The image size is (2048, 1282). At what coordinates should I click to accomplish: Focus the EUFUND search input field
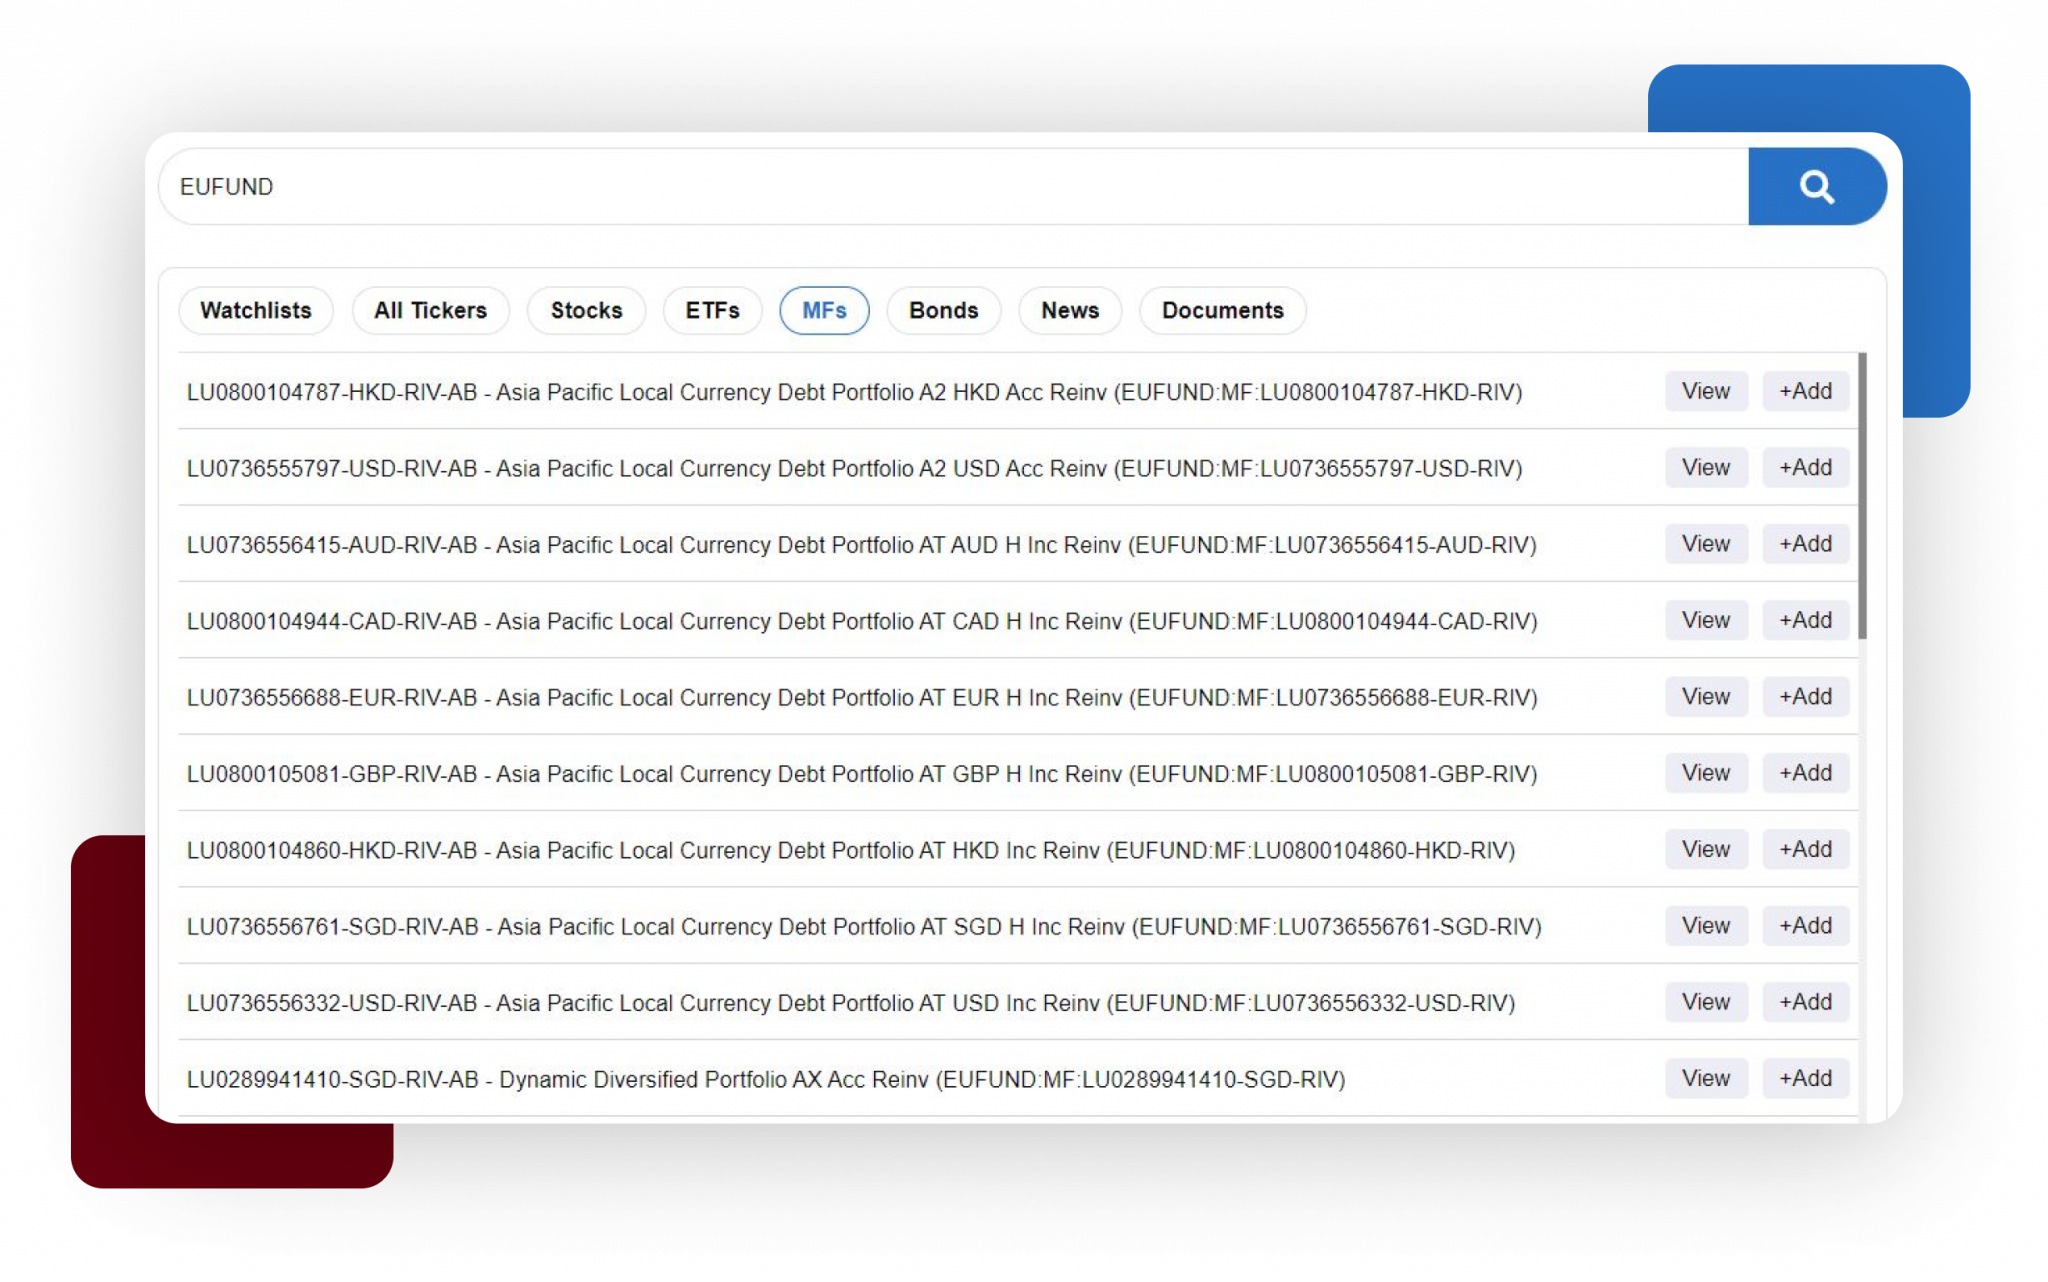953,187
